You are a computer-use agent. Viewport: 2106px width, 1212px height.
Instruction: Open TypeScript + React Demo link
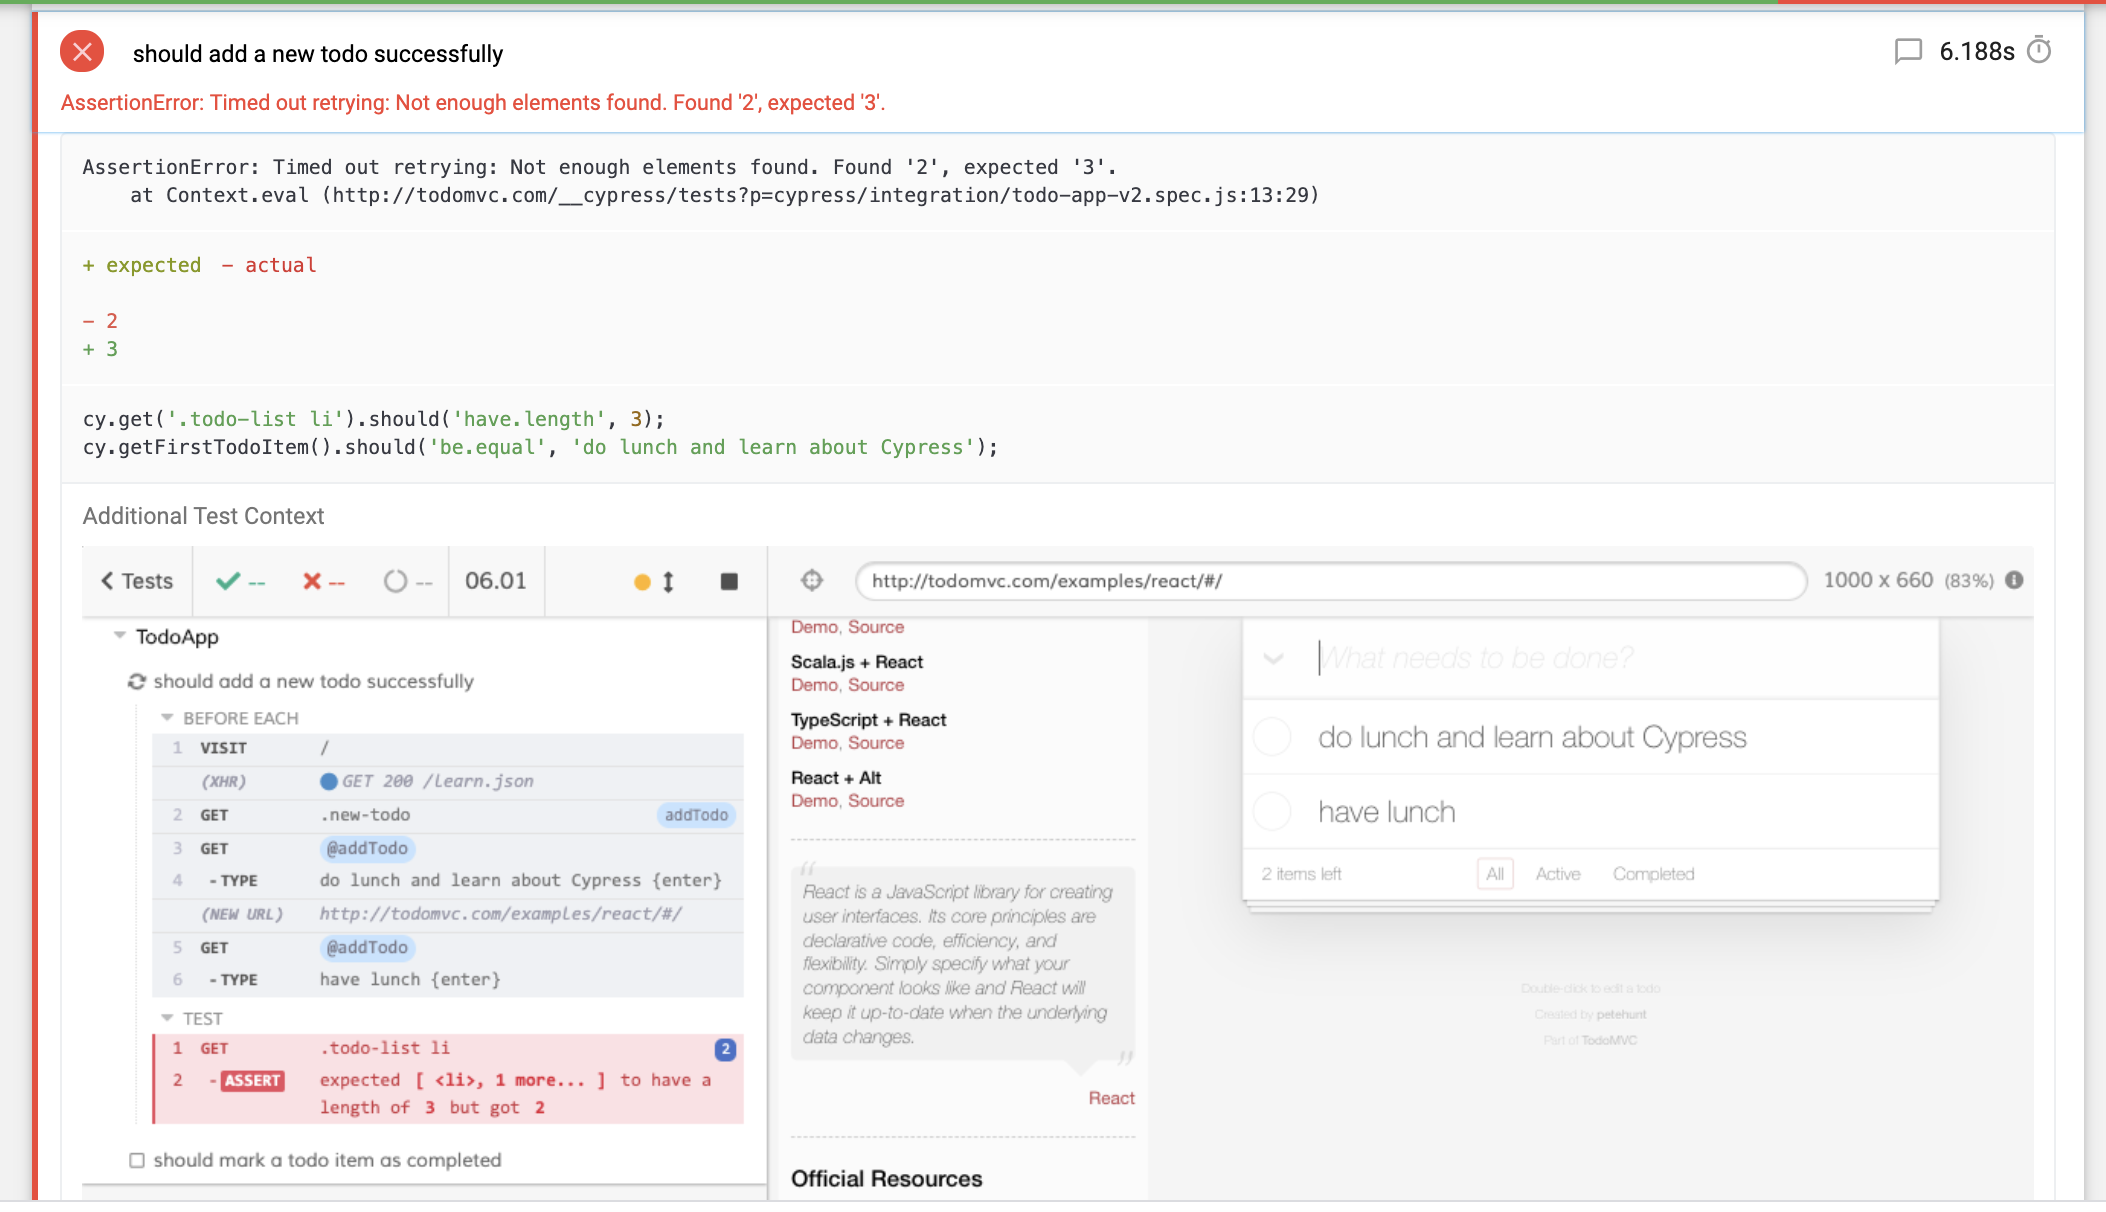814,743
